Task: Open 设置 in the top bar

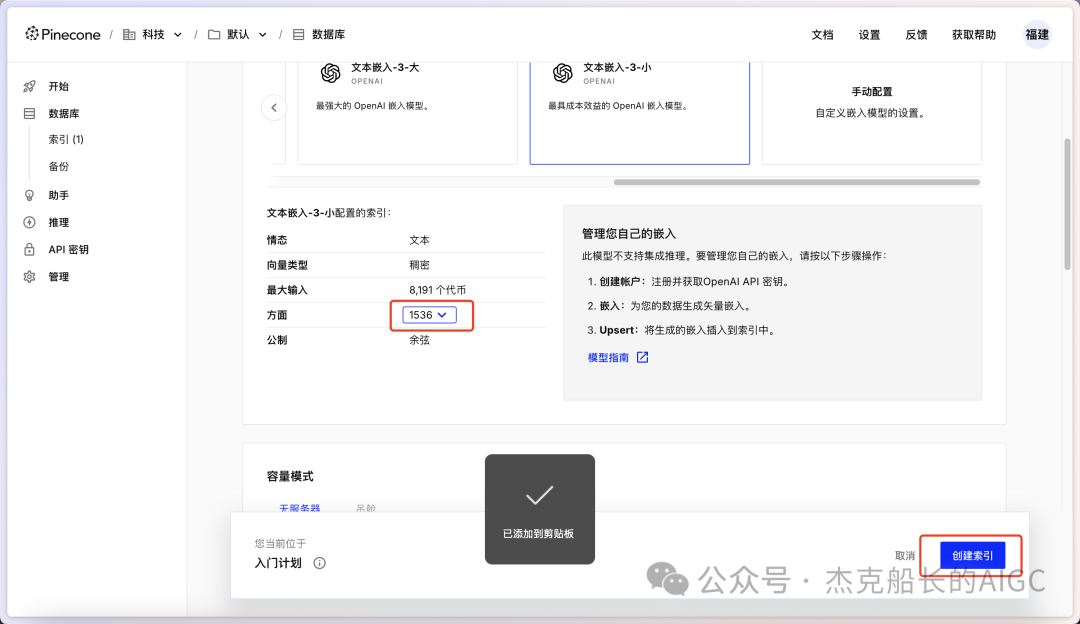Action: (x=869, y=34)
